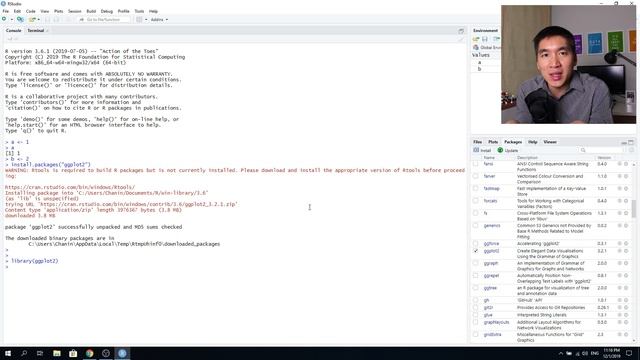Check the fs package checkbox

point(476,213)
